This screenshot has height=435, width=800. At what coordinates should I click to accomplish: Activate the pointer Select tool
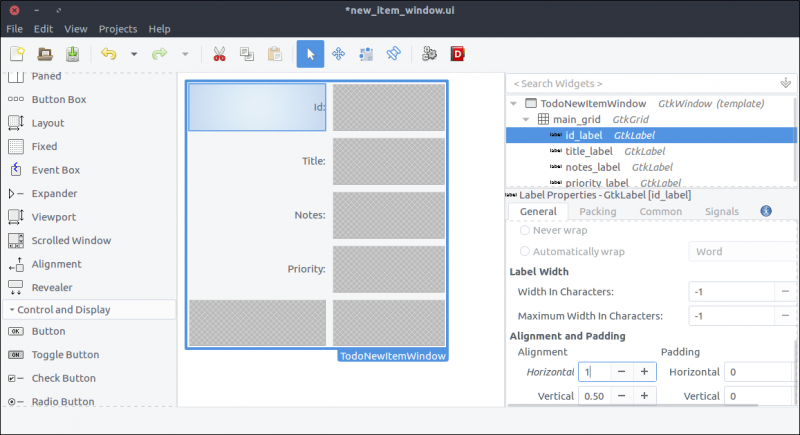(310, 54)
